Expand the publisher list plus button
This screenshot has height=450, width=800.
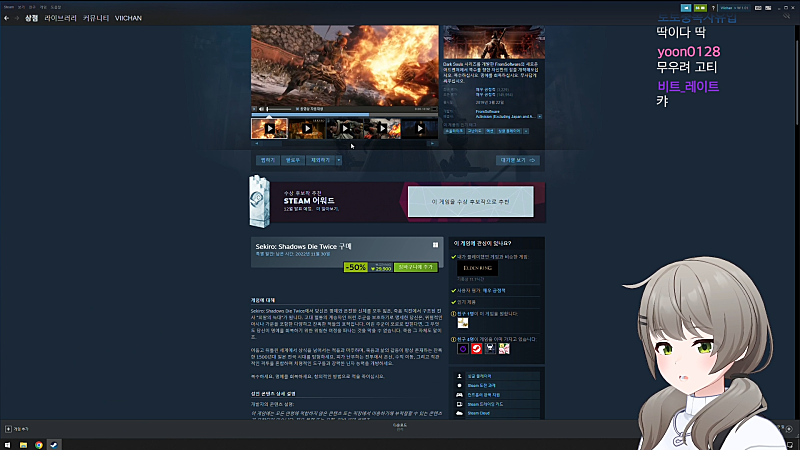click(539, 116)
